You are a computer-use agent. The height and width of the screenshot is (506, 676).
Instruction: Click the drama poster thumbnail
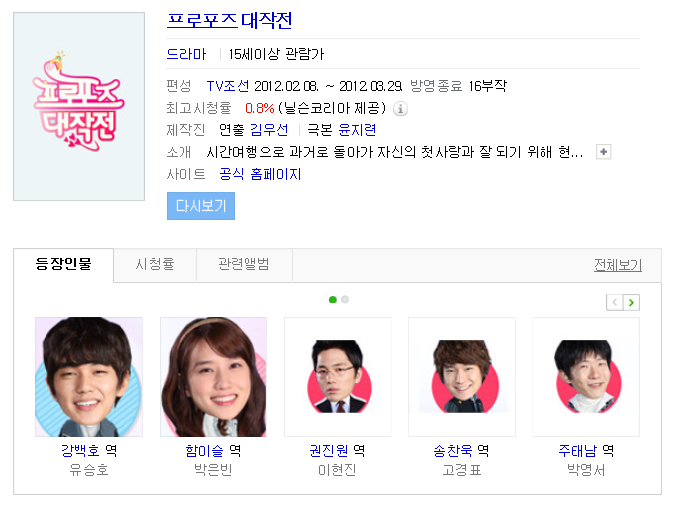point(79,106)
